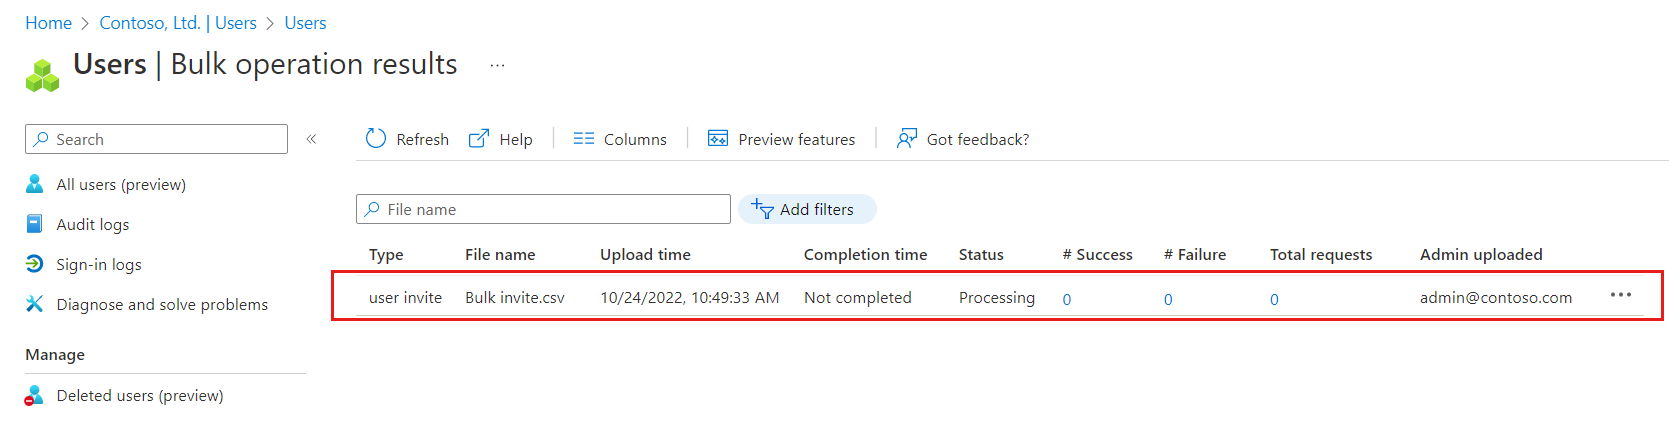This screenshot has width=1669, height=421.
Task: Select All users (preview) menu item
Action: tap(121, 184)
